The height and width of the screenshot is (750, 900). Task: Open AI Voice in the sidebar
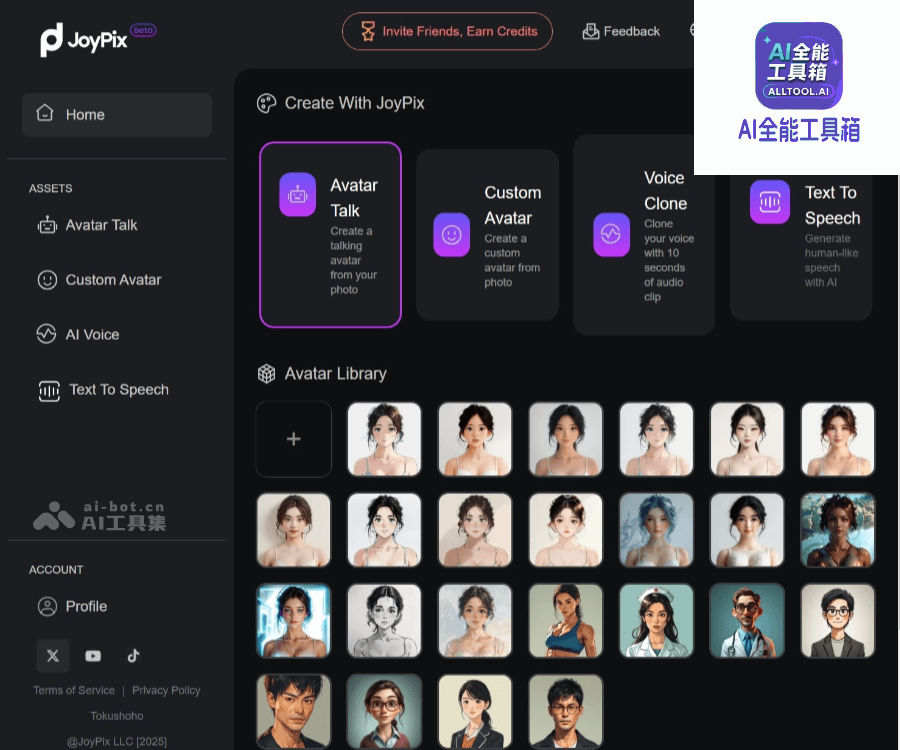click(78, 335)
